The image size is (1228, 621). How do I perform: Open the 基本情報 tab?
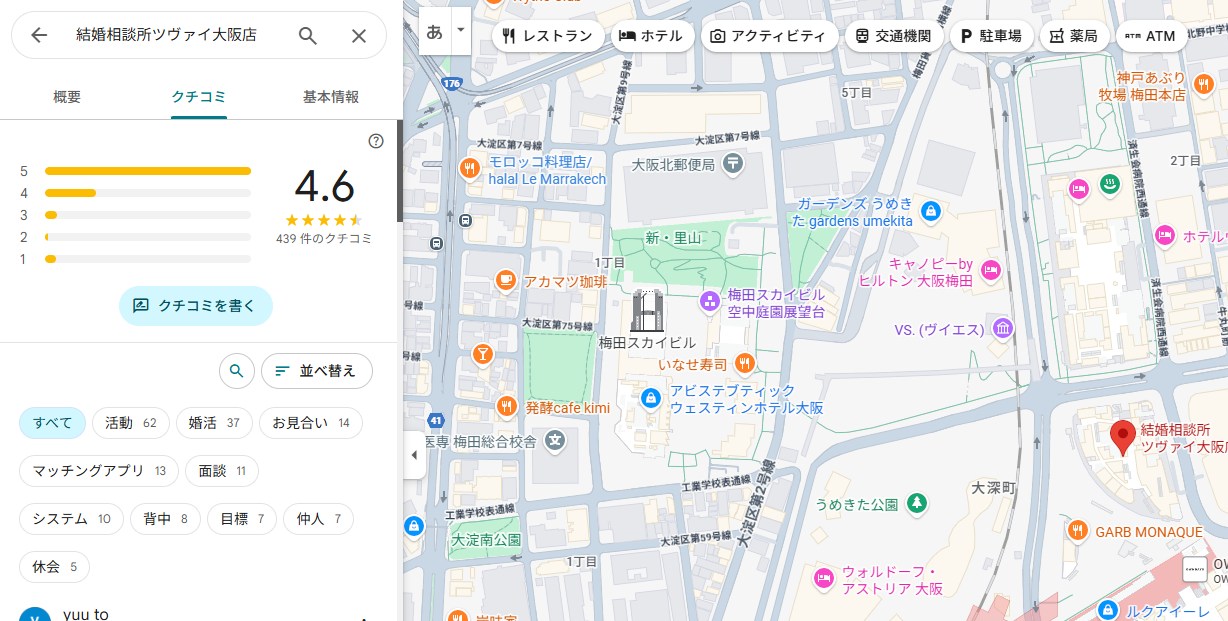click(x=330, y=97)
